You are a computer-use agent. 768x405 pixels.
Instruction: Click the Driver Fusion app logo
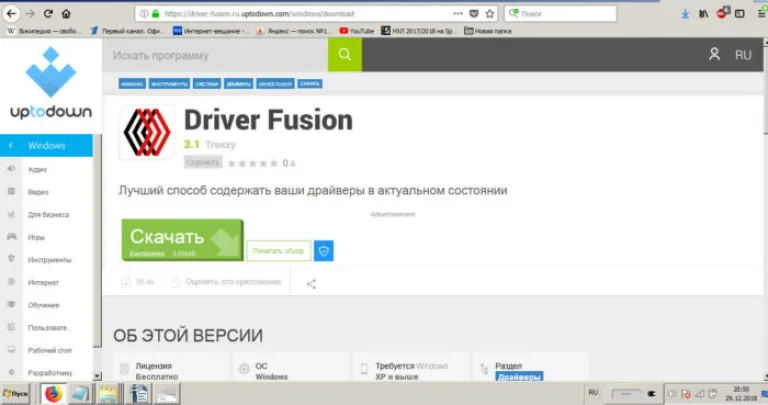[x=146, y=132]
